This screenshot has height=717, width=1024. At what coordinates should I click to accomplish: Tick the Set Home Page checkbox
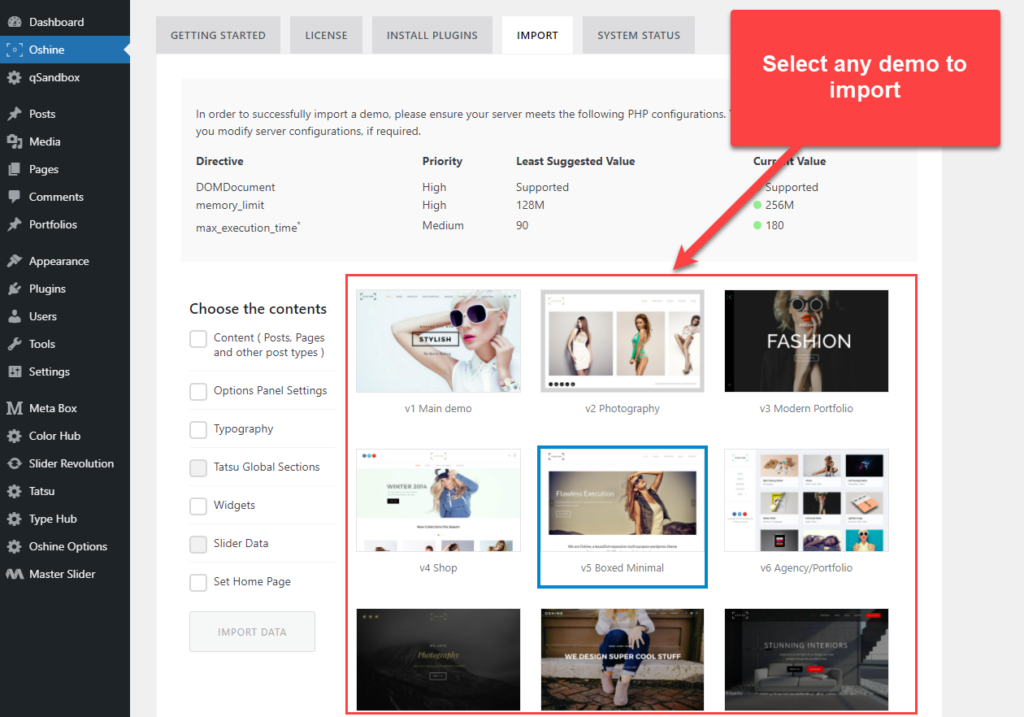coord(198,582)
